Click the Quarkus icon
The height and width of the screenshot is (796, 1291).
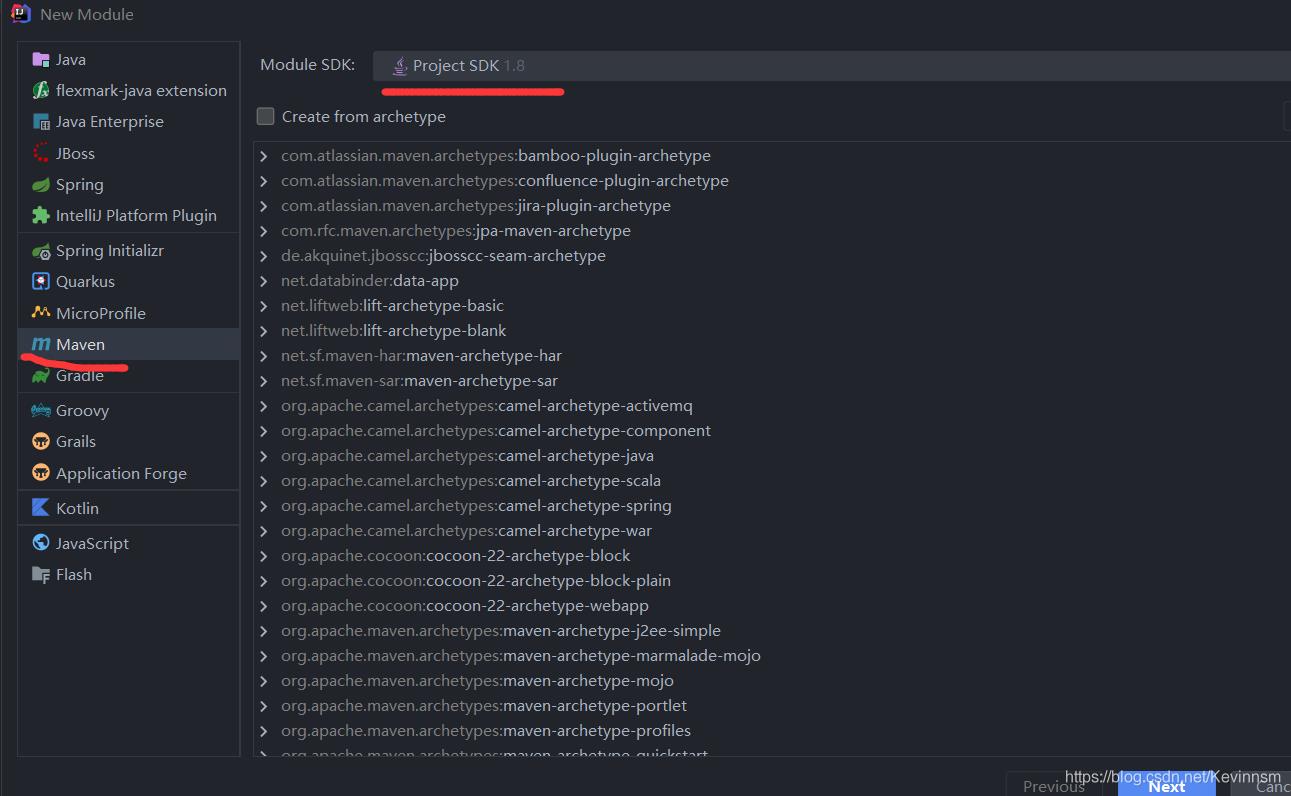click(41, 281)
